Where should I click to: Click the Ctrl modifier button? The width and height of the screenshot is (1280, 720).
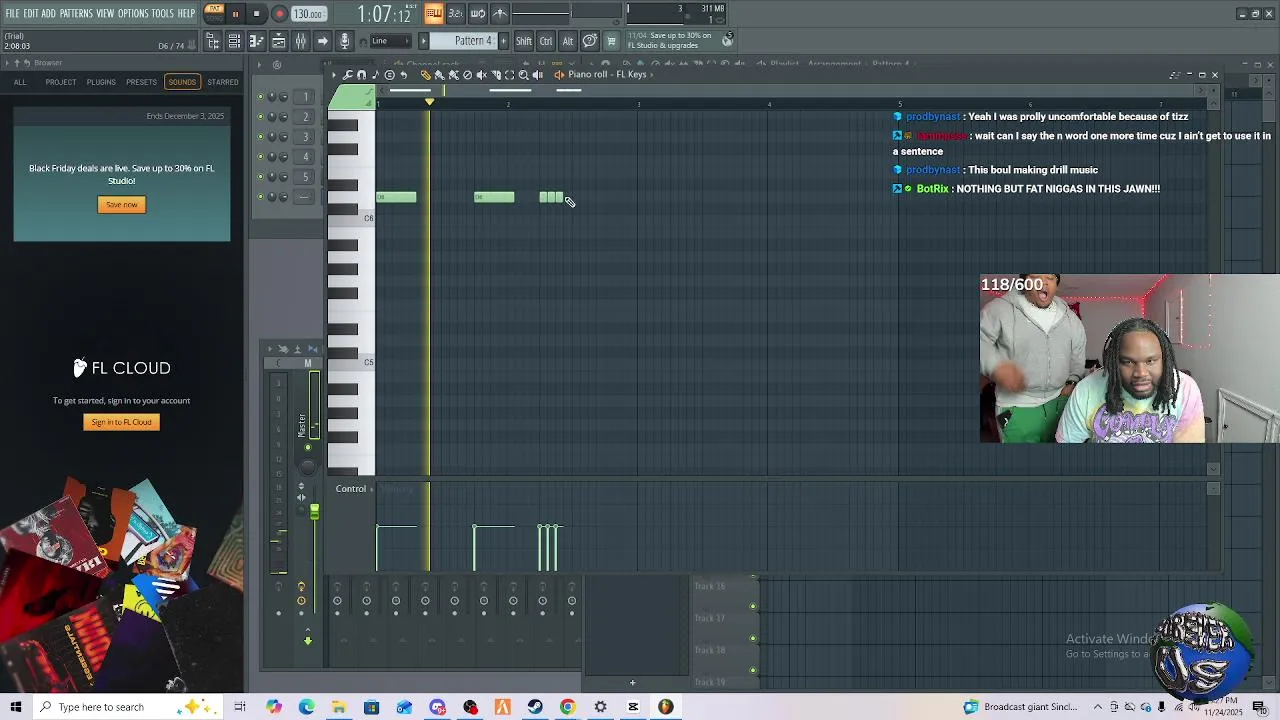[546, 41]
